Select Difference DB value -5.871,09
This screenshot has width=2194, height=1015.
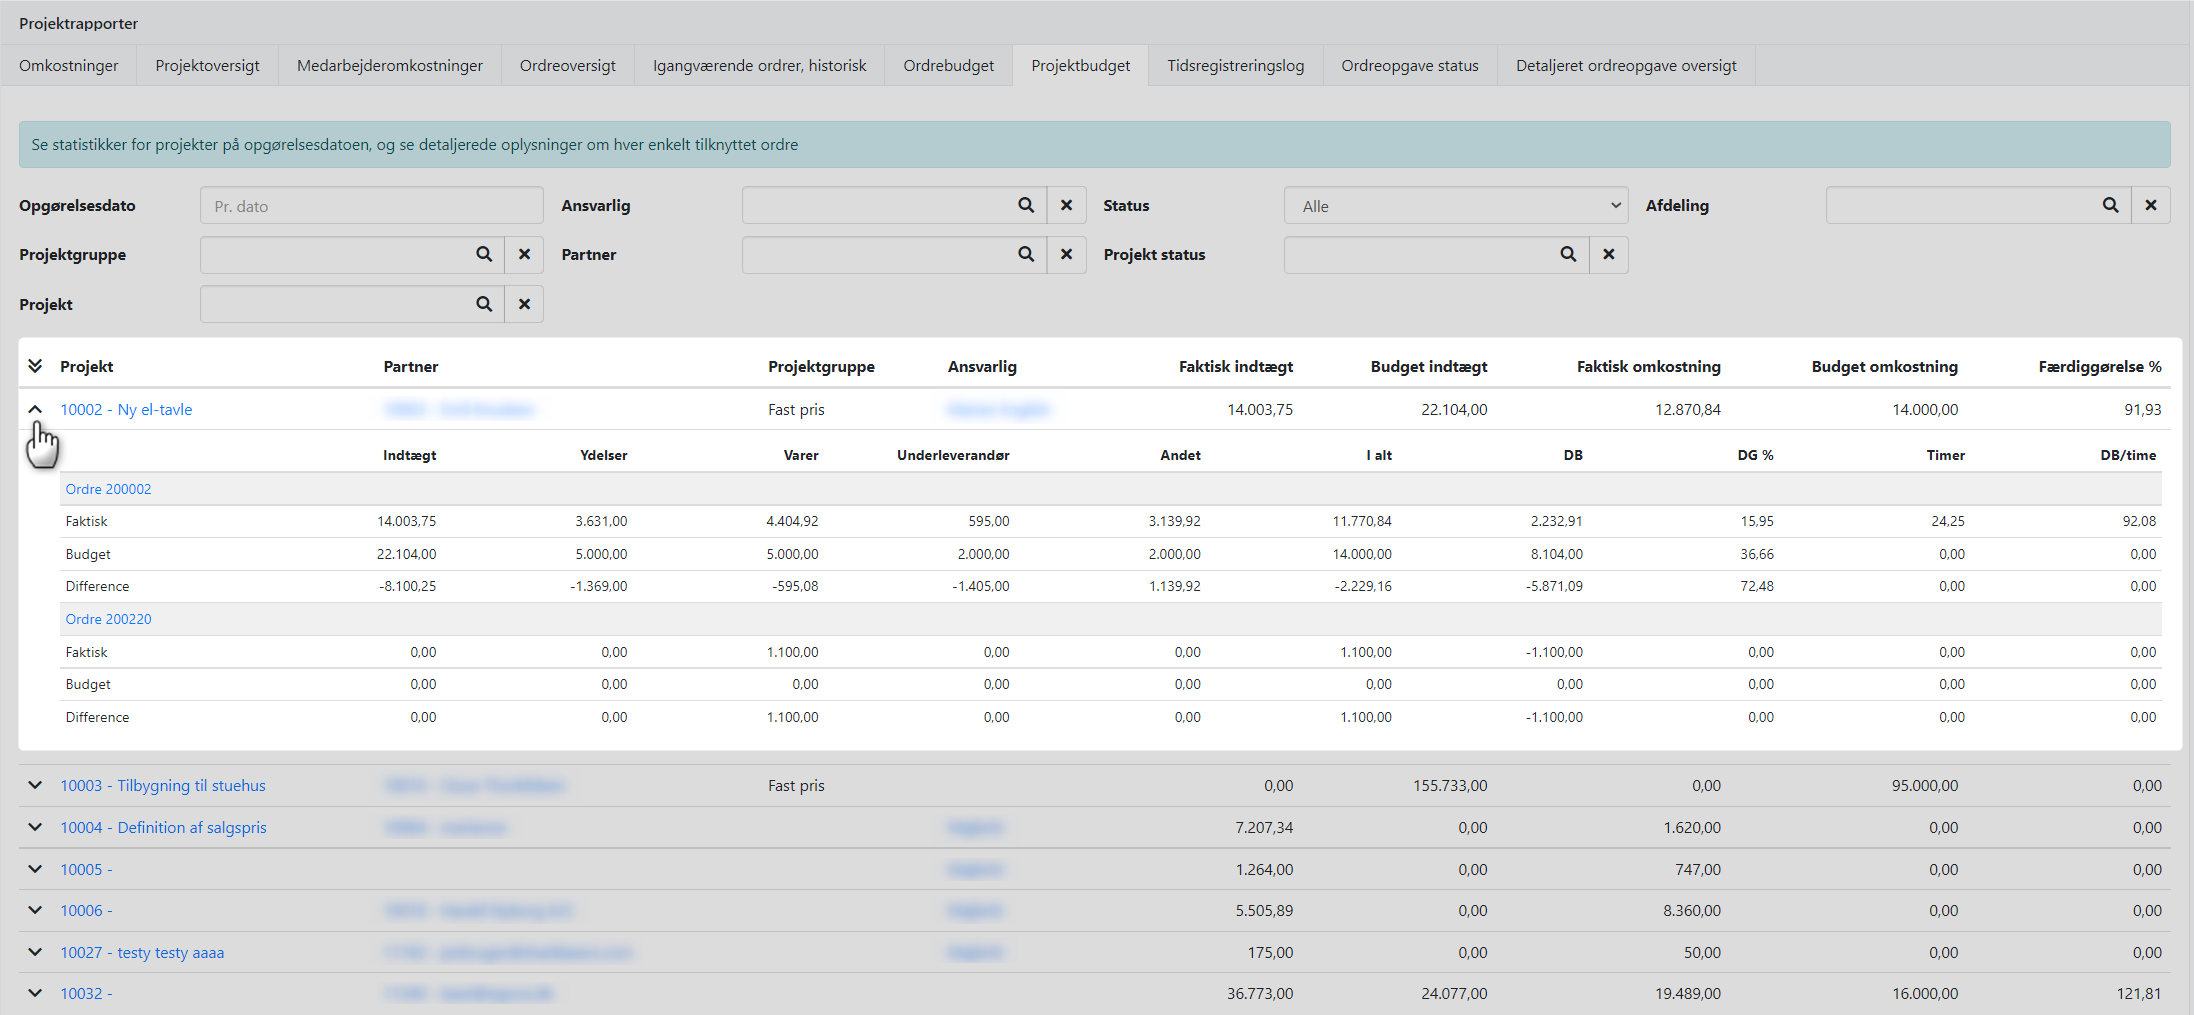pyautogui.click(x=1554, y=586)
